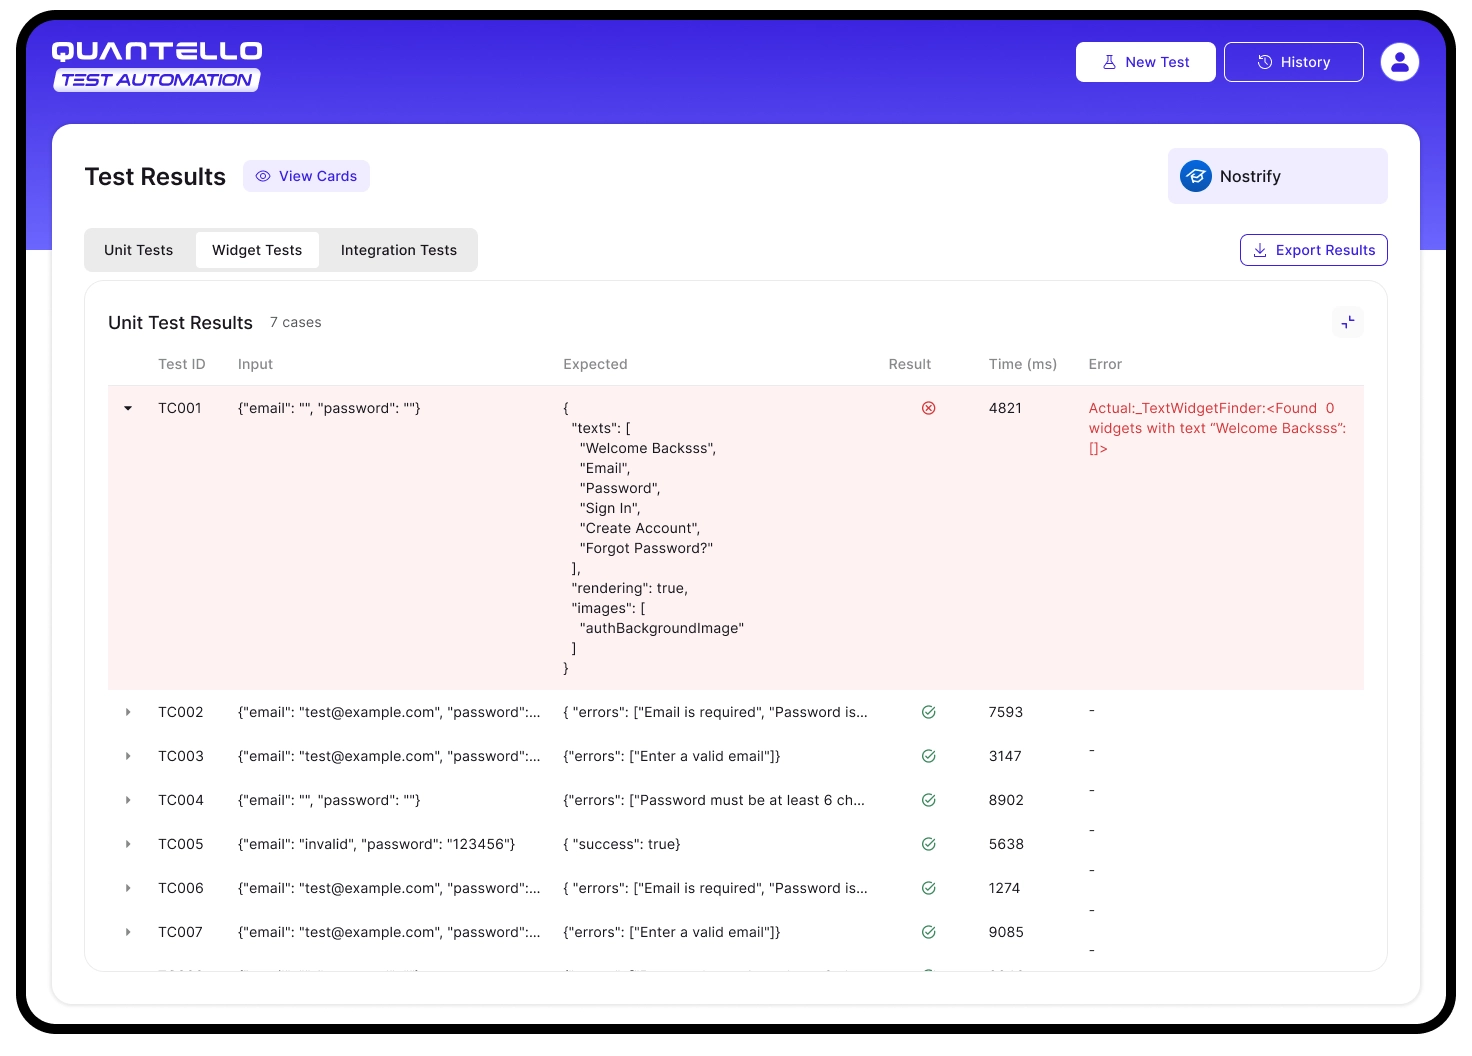Select the TC005 test ID cell
Image resolution: width=1472 pixels, height=1056 pixels.
point(181,844)
